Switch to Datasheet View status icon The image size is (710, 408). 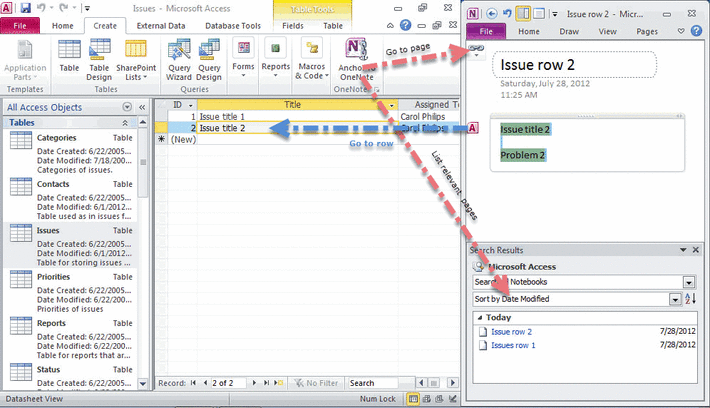[413, 399]
